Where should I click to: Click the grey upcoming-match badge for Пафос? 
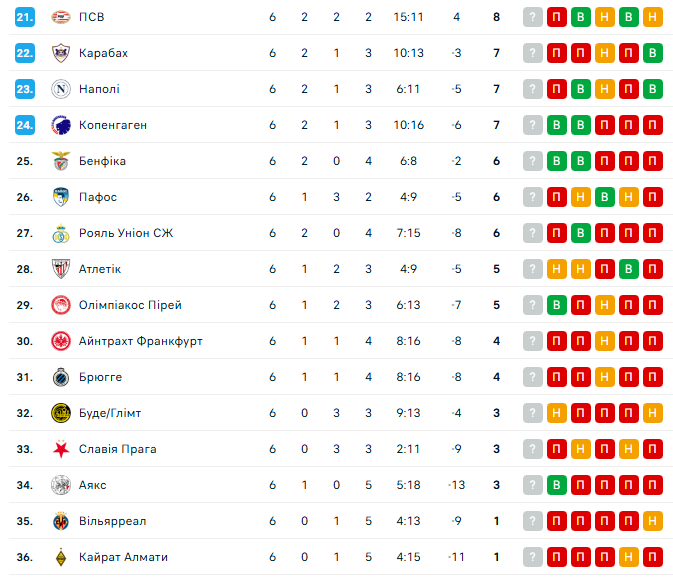pos(533,197)
